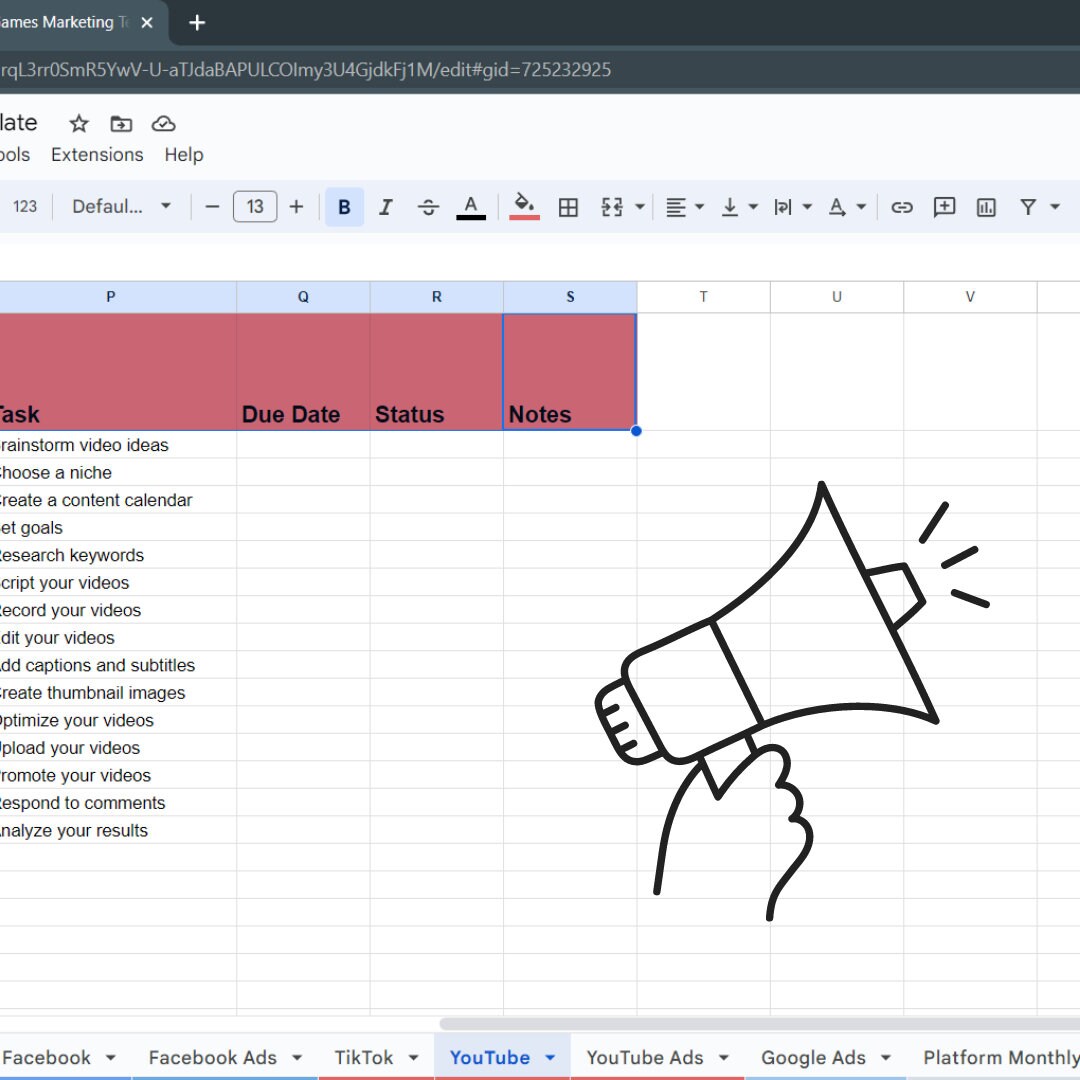This screenshot has width=1080, height=1080.
Task: Toggle bold formatting on the selection
Action: point(344,207)
